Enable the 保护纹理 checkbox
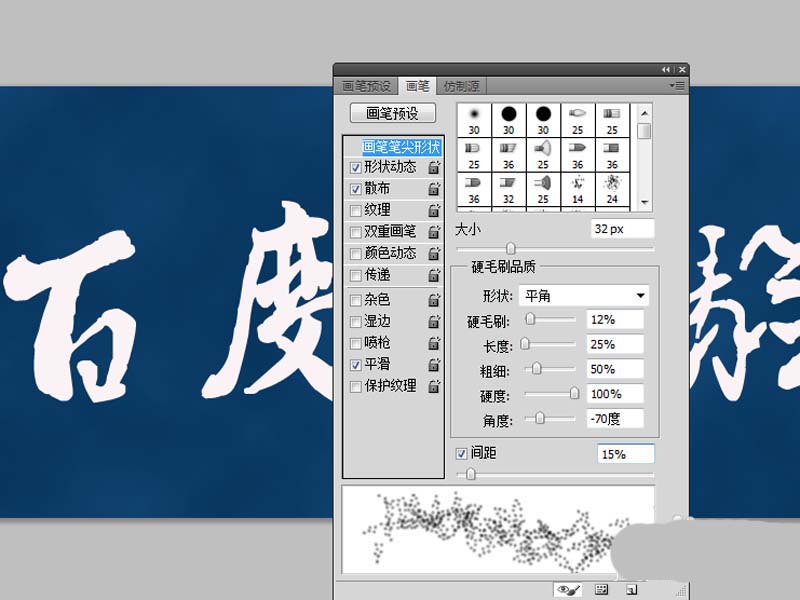The width and height of the screenshot is (800, 600). tap(356, 387)
